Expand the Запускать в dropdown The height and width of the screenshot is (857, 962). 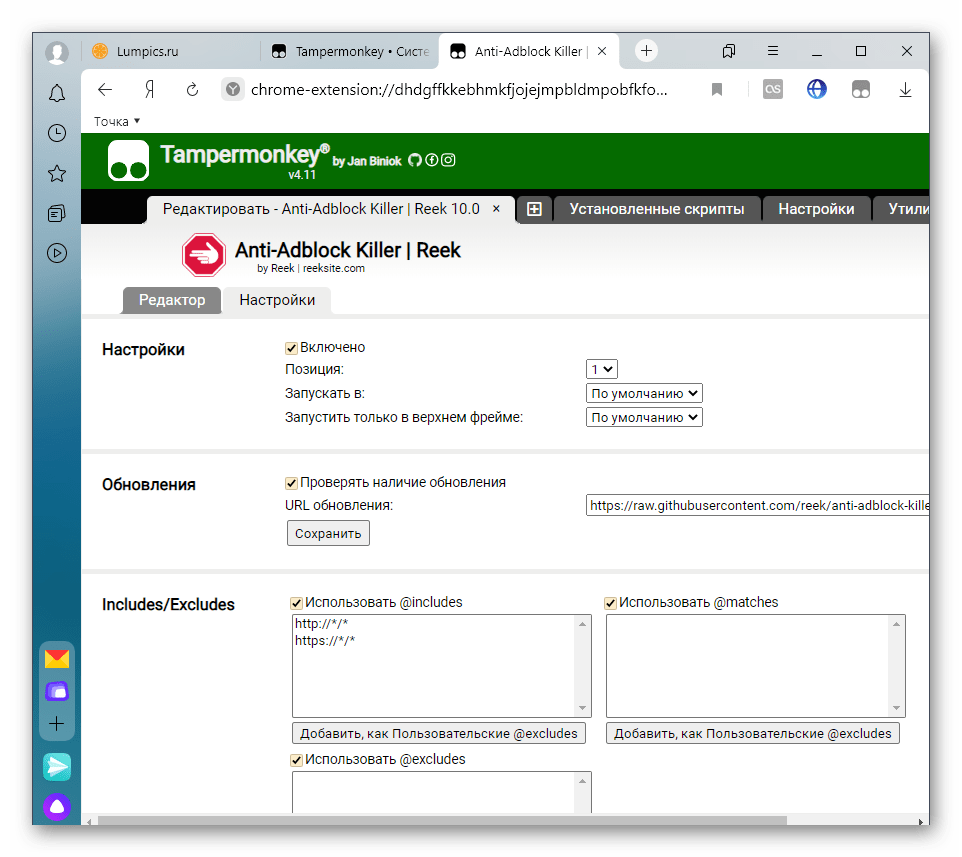click(644, 394)
